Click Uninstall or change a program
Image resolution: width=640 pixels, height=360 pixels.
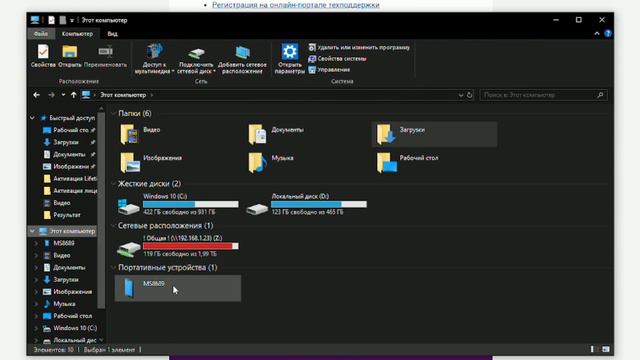click(359, 47)
